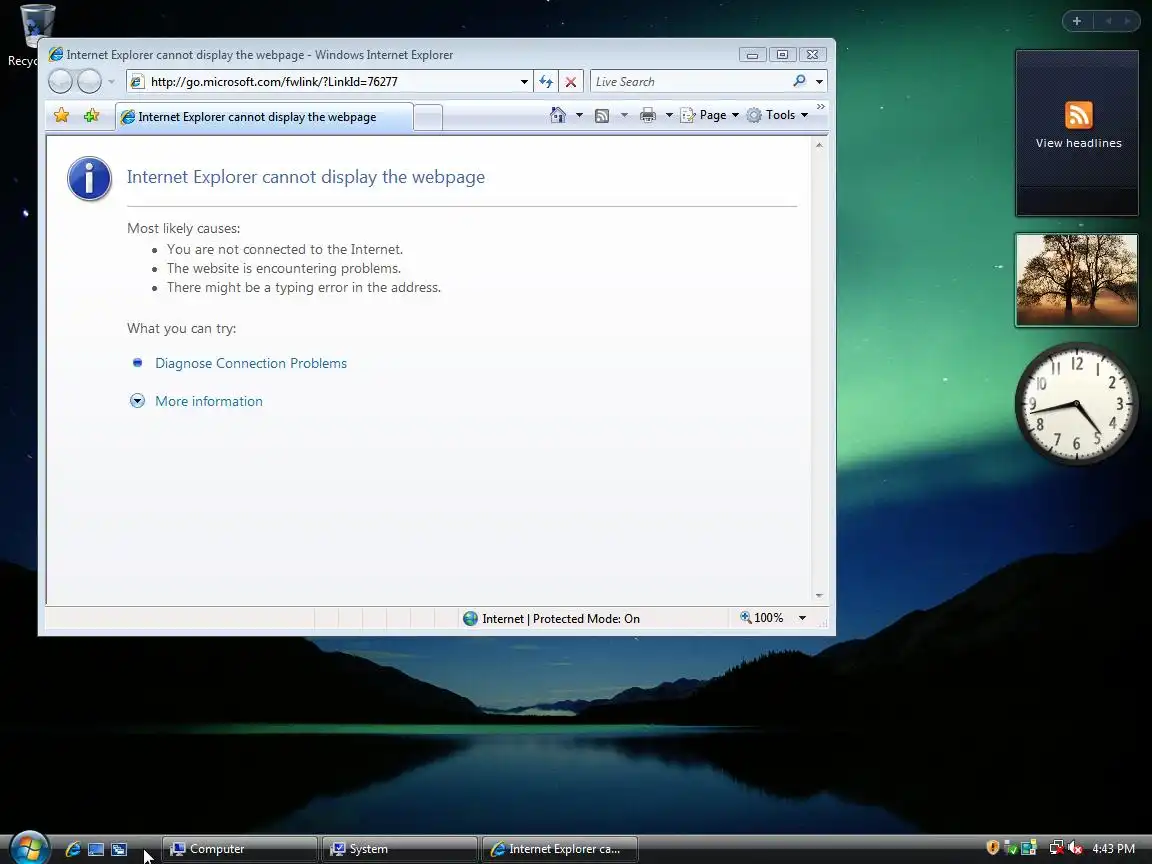This screenshot has width=1152, height=864.
Task: Open the Page menu
Action: click(x=710, y=115)
